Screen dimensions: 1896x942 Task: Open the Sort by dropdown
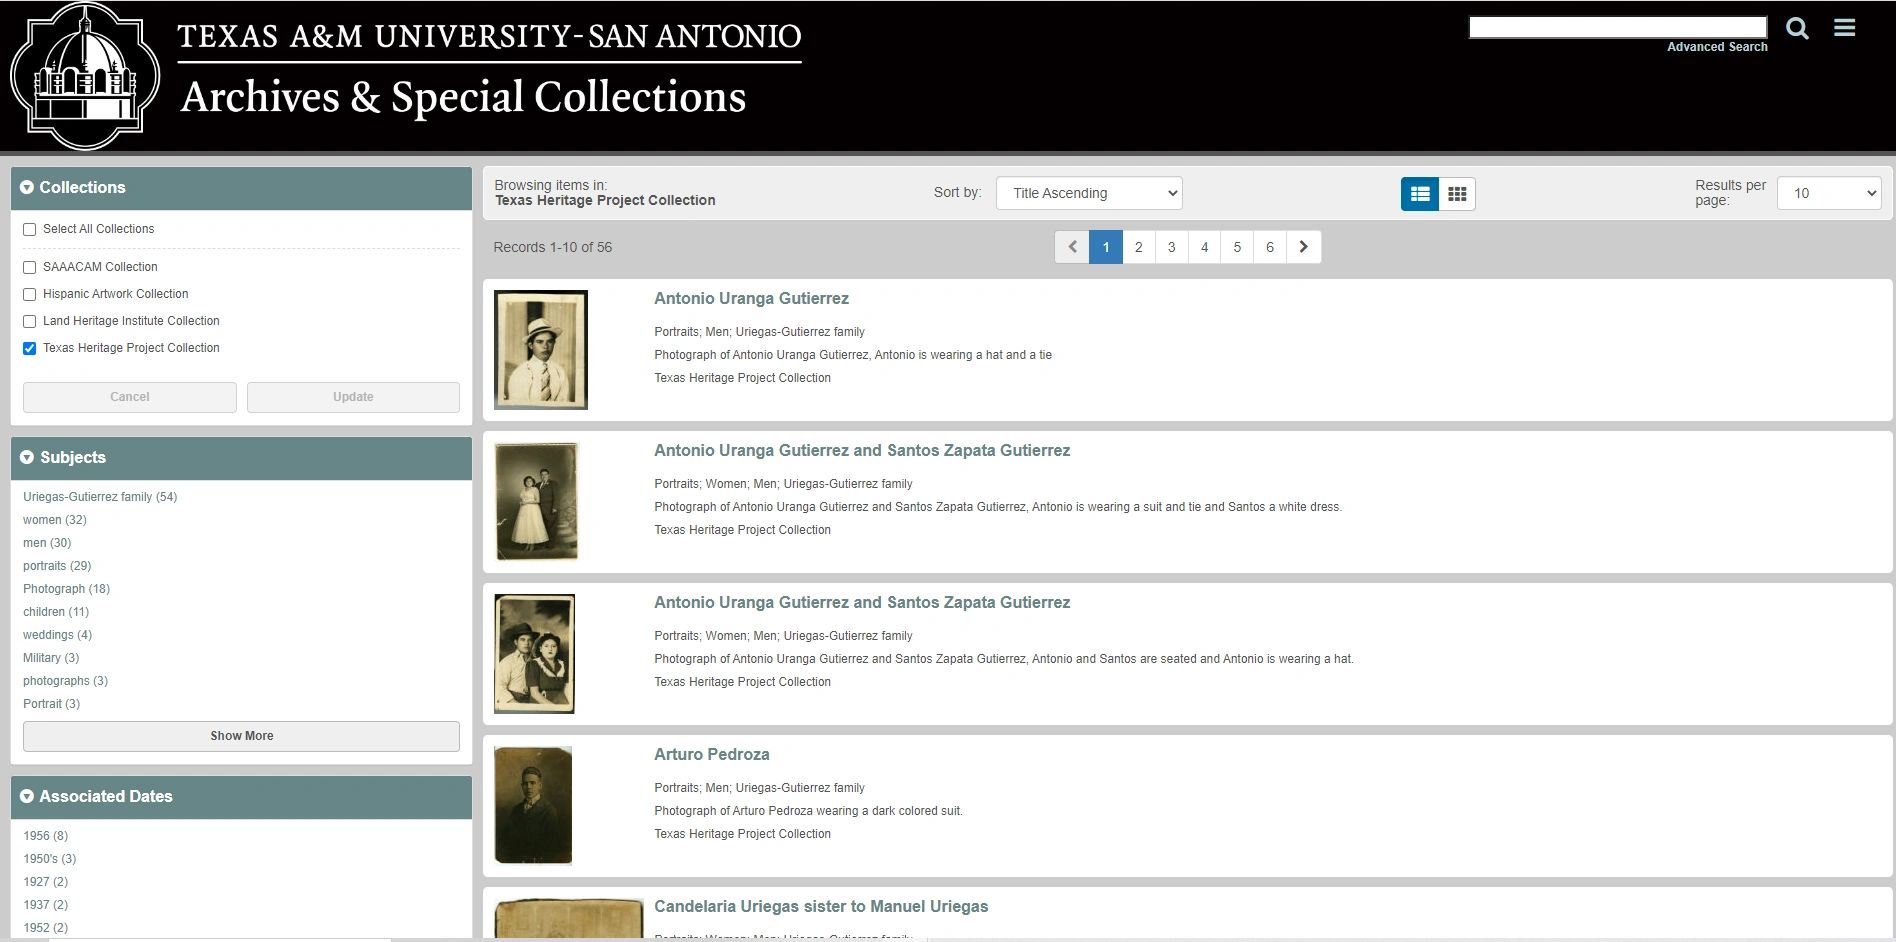pos(1088,192)
